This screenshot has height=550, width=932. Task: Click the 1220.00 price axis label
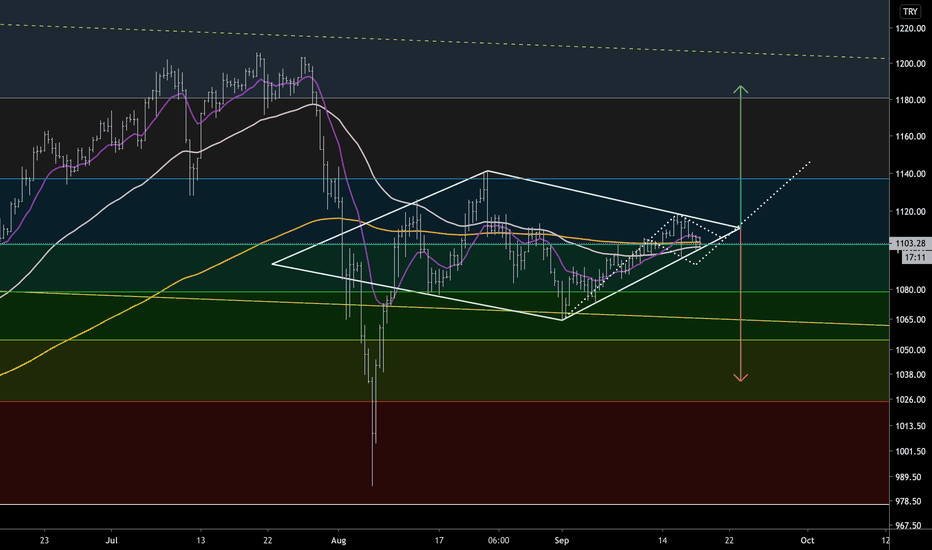tap(911, 29)
